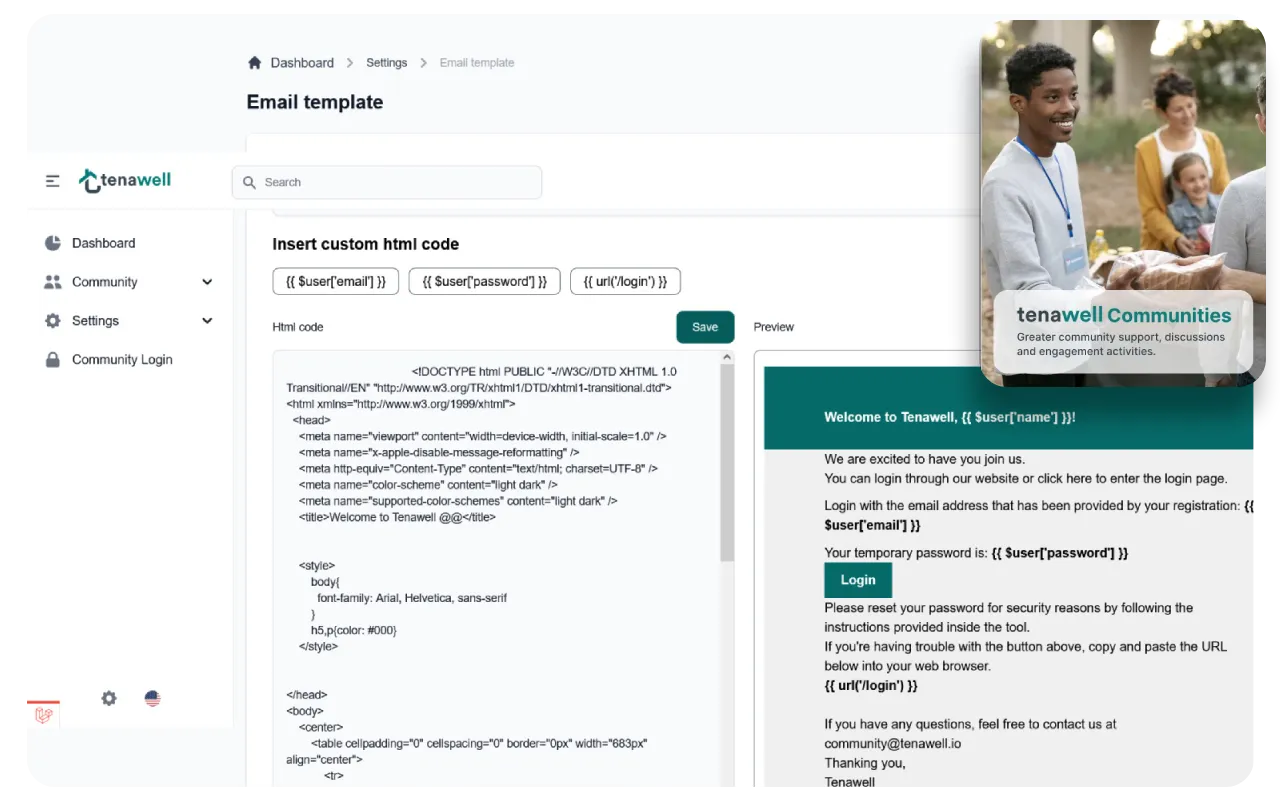
Task: Go to Settings breadcrumb link
Action: [386, 62]
